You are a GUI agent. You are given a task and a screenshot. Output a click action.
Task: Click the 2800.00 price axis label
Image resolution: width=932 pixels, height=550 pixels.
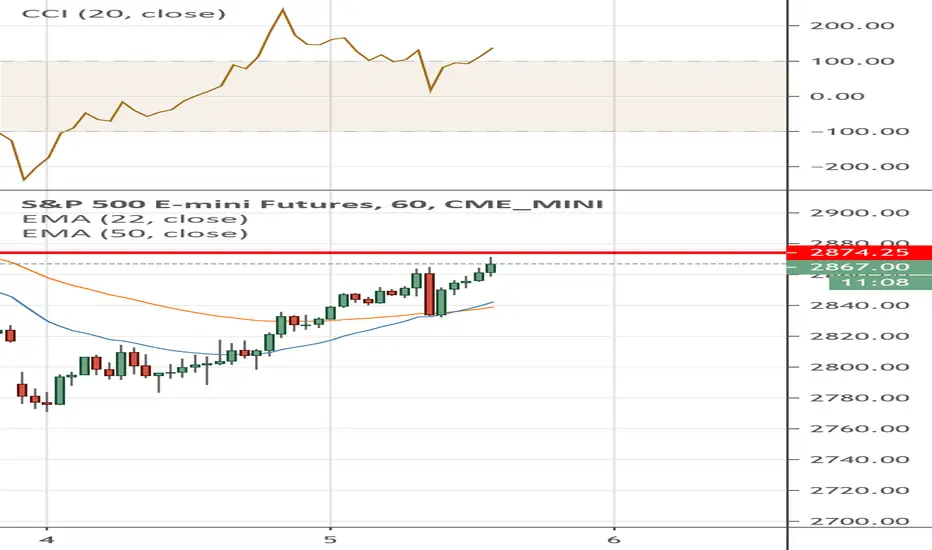pyautogui.click(x=859, y=367)
